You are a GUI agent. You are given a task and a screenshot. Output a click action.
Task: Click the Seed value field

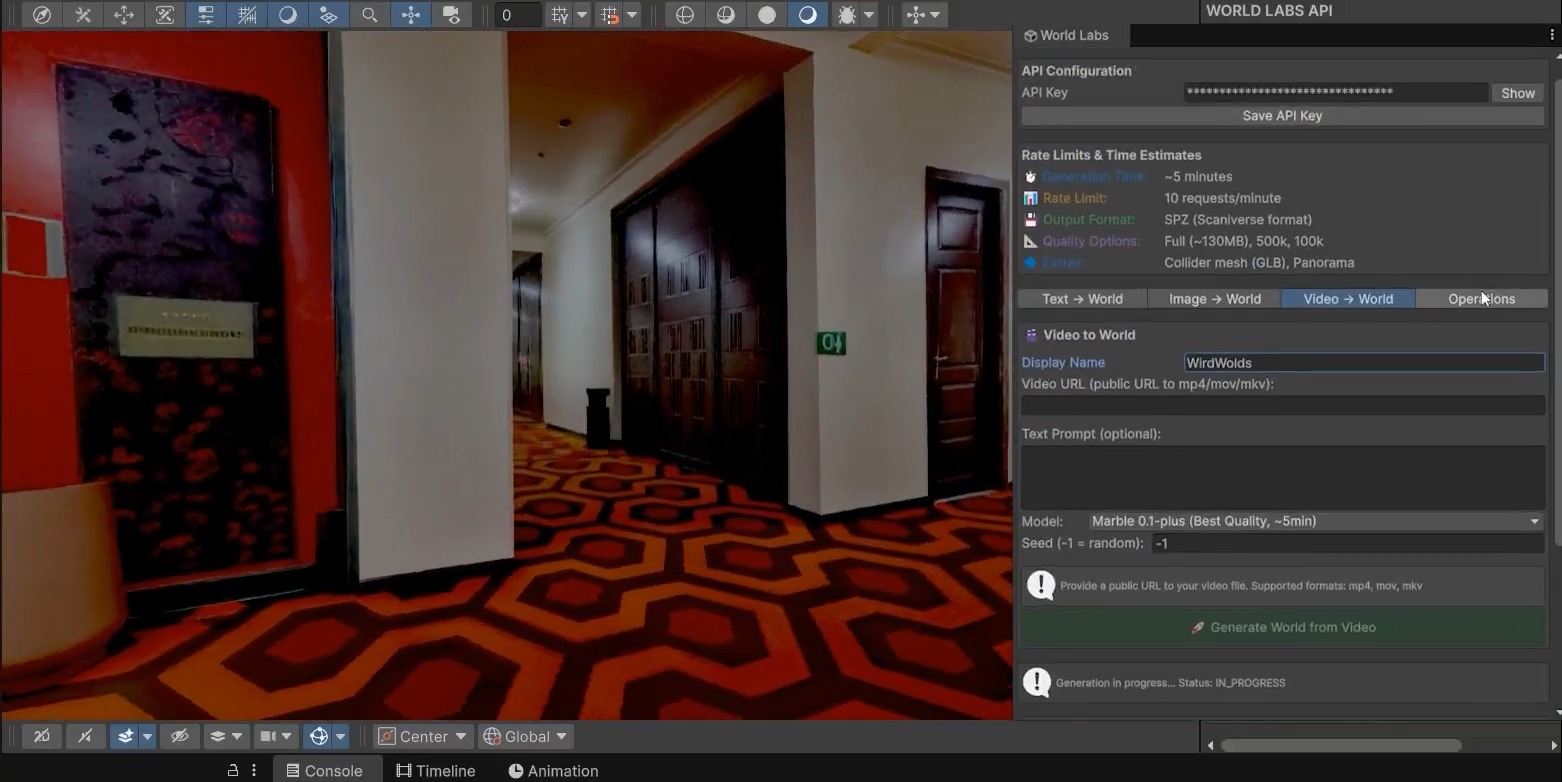click(1348, 543)
